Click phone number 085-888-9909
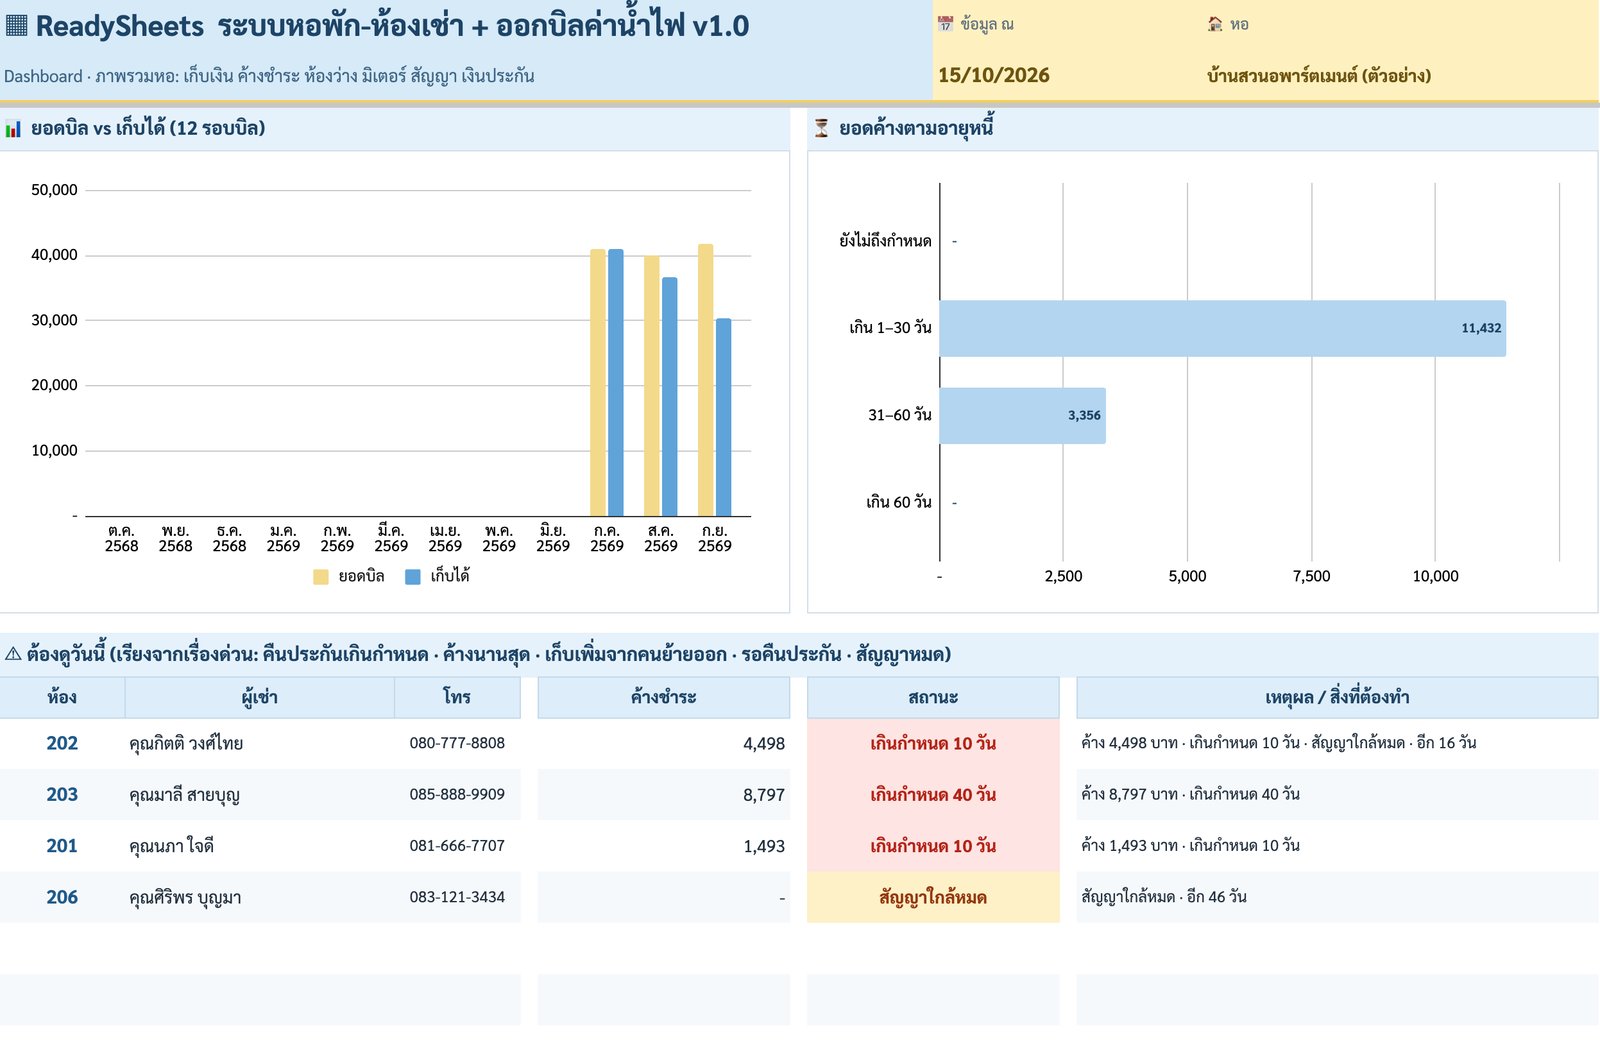This screenshot has height=1055, width=1600. click(x=457, y=794)
